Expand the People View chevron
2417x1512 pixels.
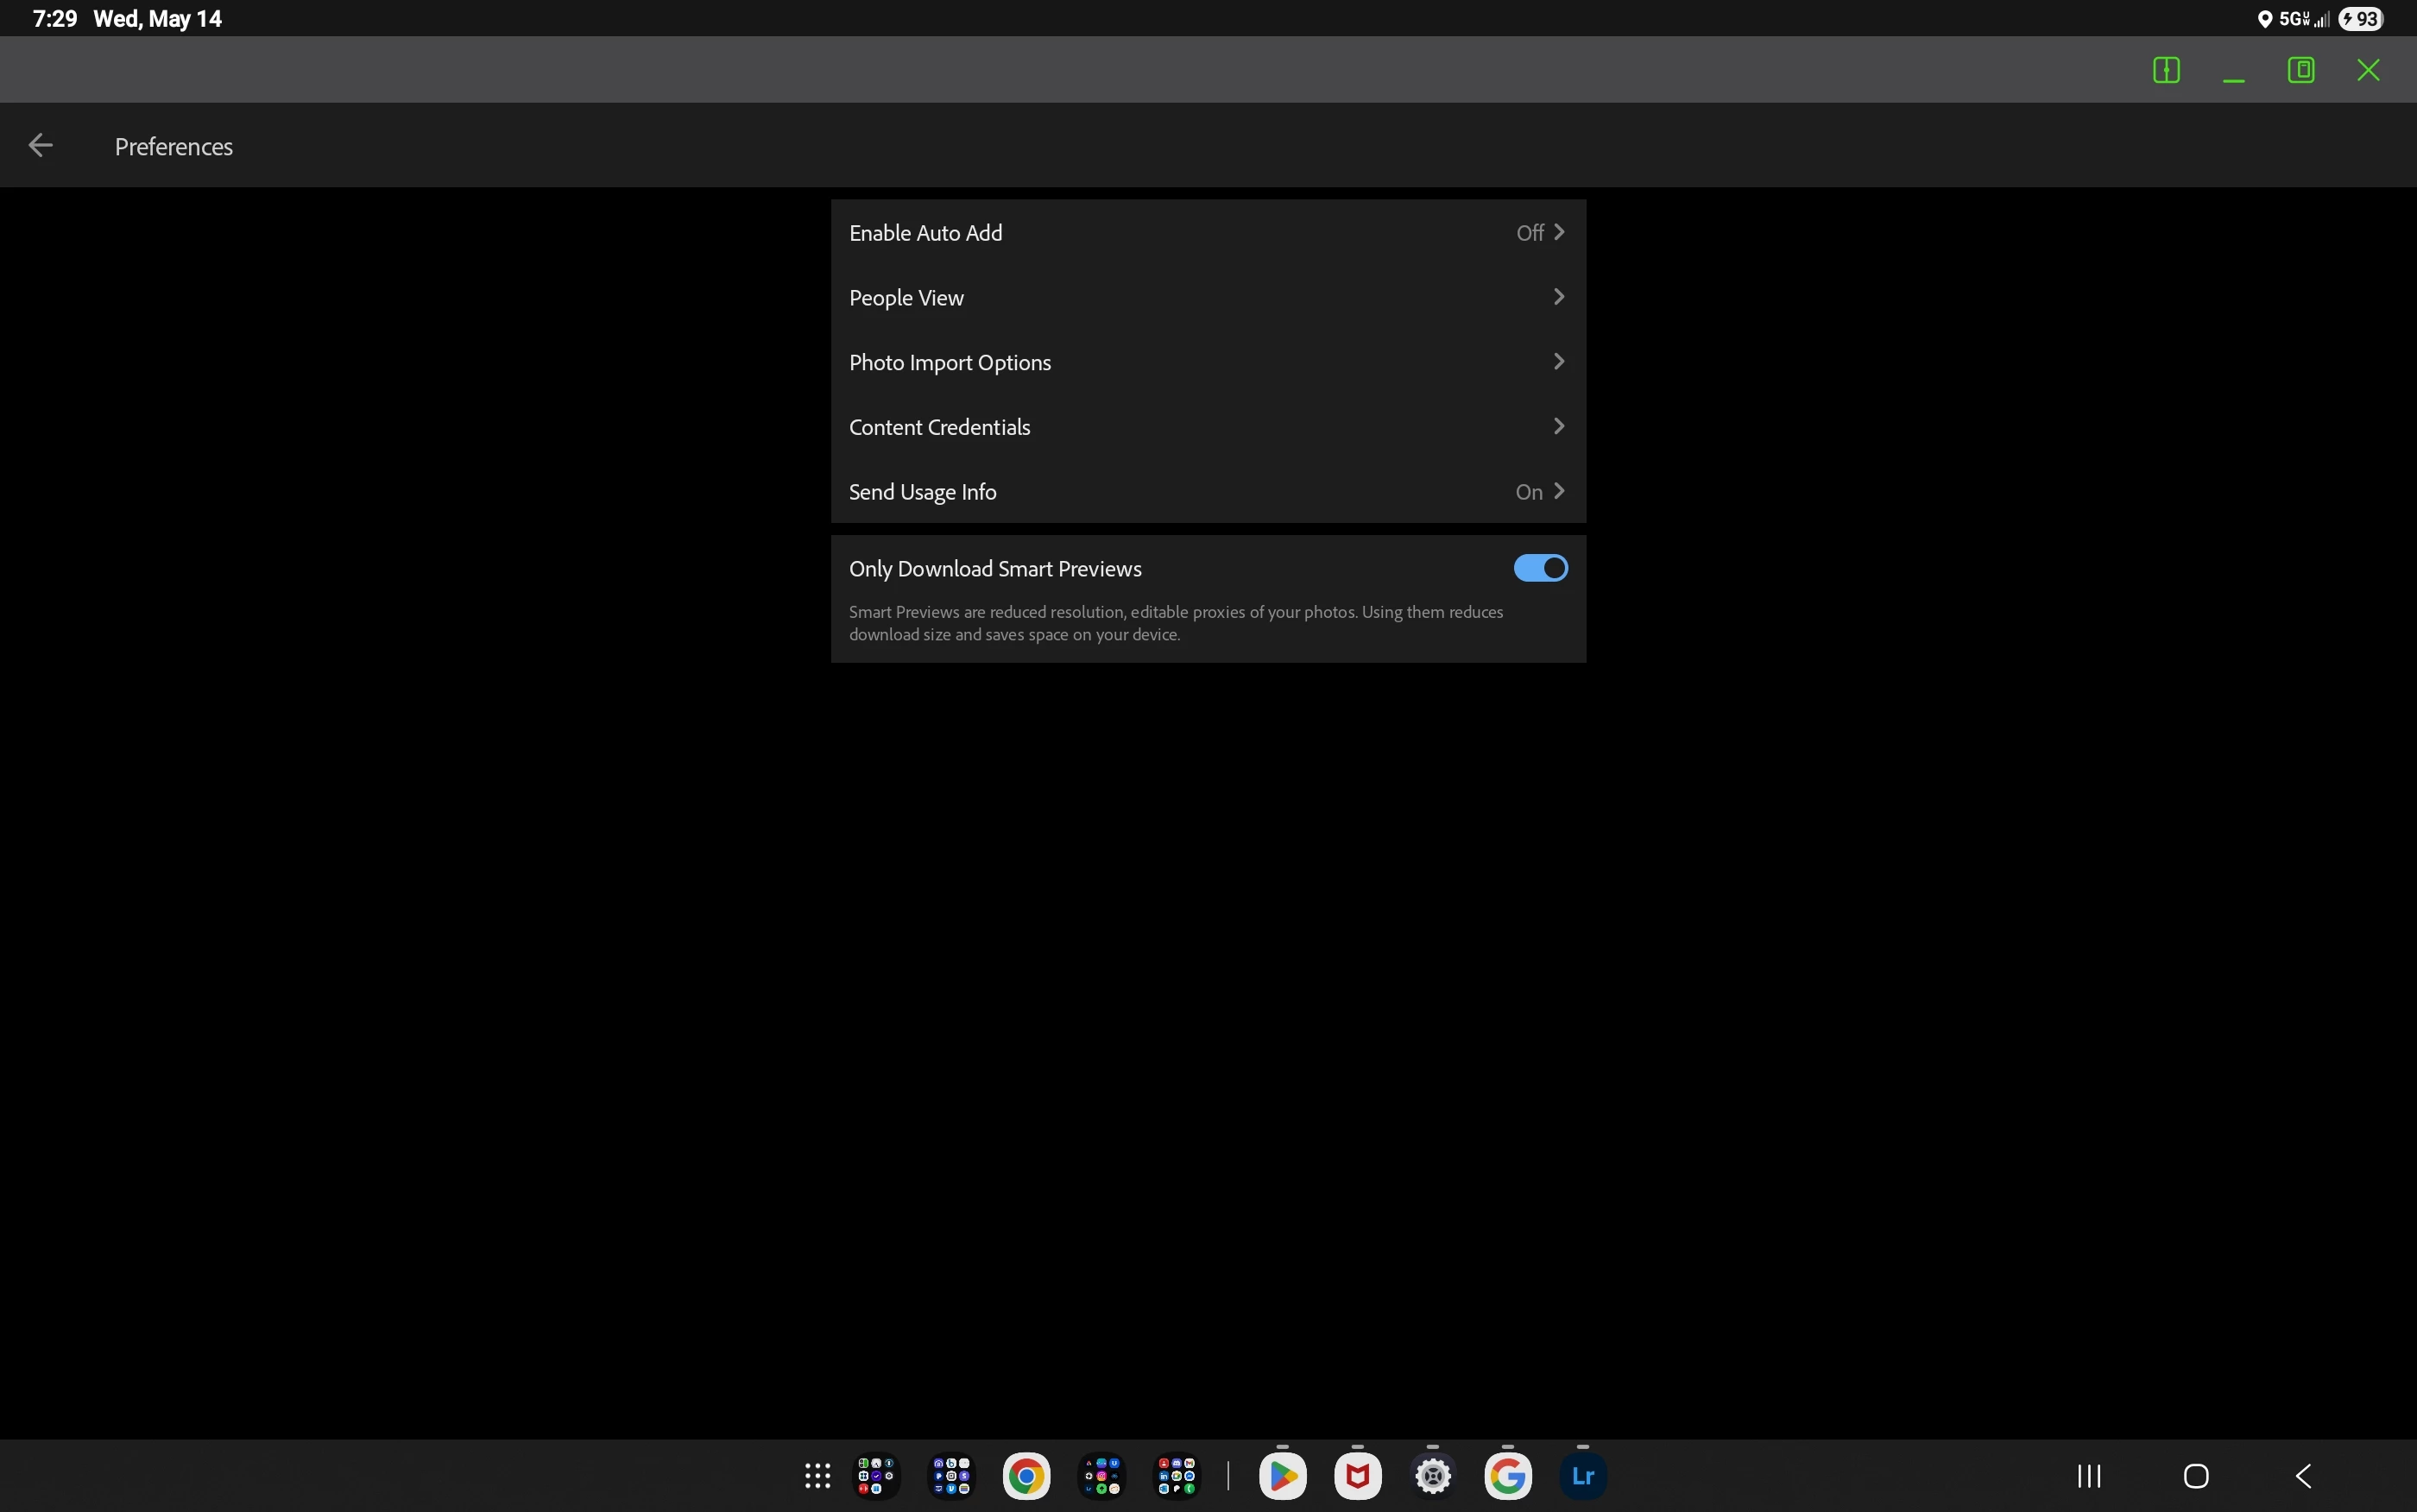[1558, 297]
